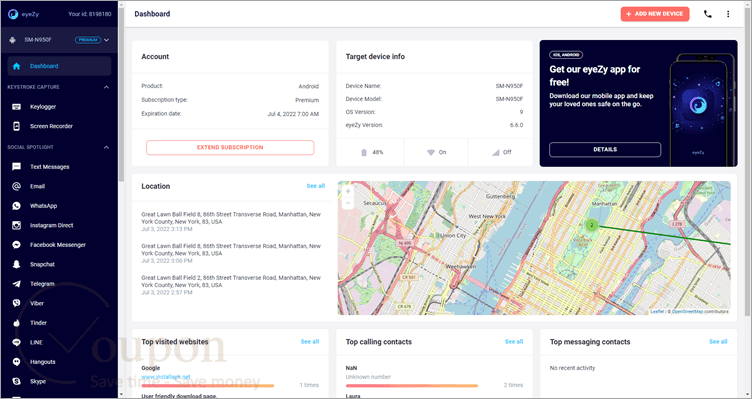Click the WhatsApp icon in sidebar
Viewport: 752px width, 399px height.
[16, 206]
